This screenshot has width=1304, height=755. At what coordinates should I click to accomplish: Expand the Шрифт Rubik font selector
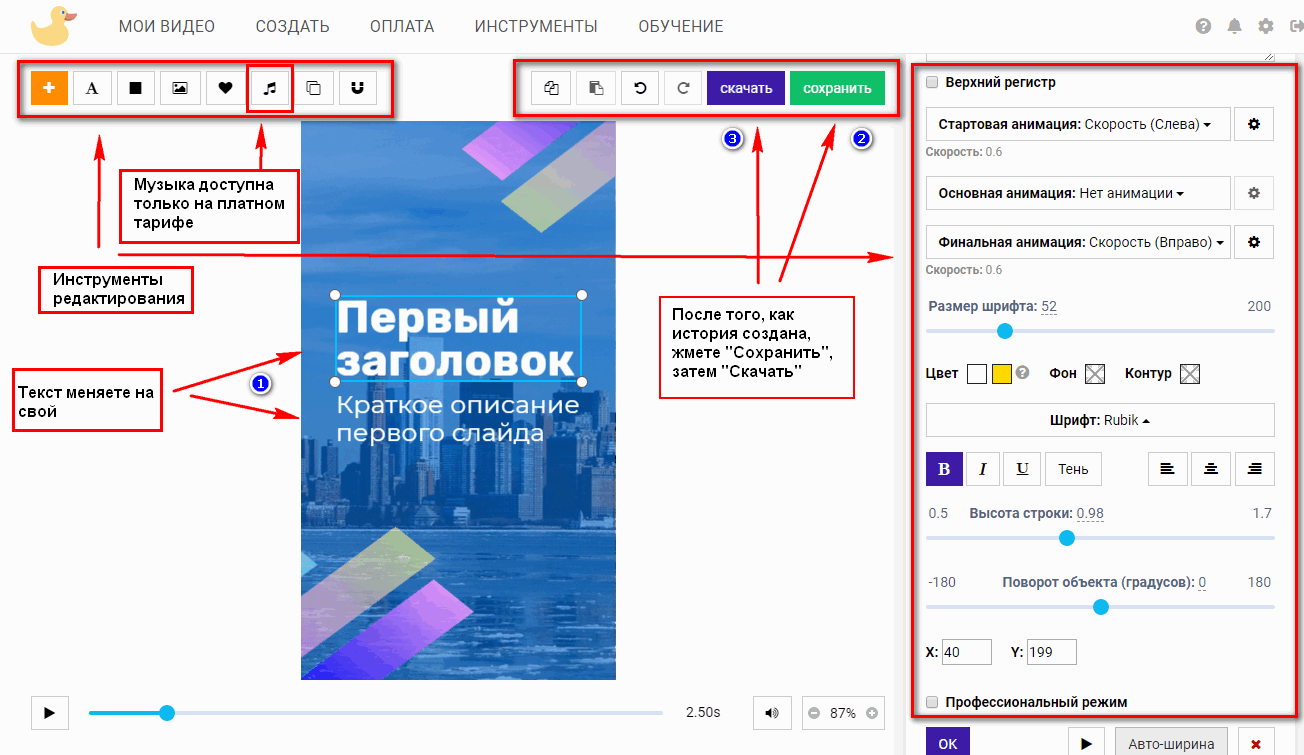1100,420
